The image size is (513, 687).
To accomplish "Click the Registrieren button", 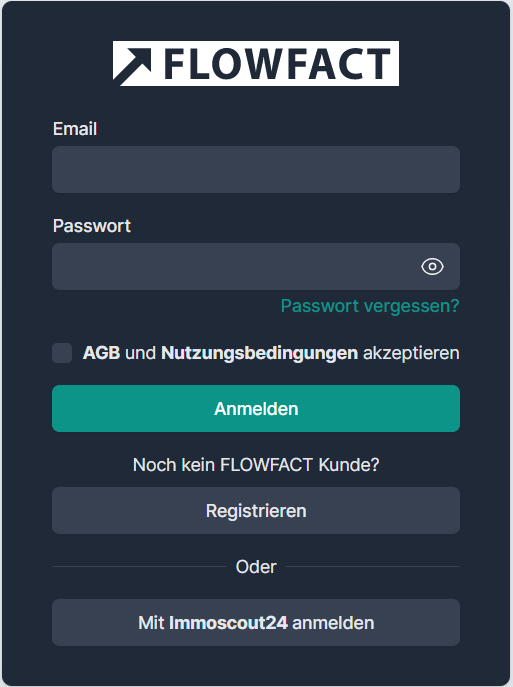I will (256, 510).
